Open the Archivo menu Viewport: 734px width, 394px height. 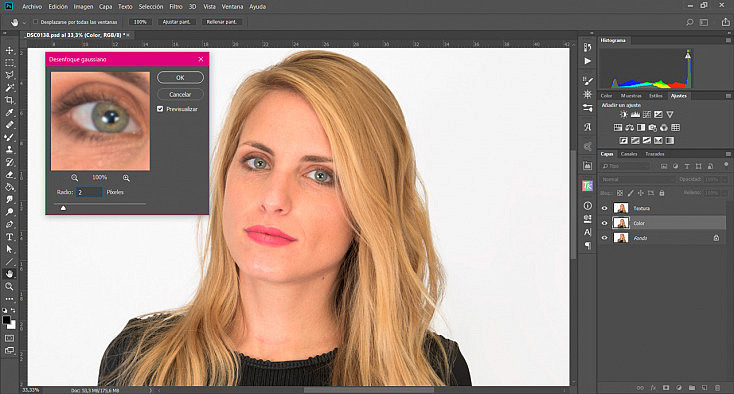click(x=32, y=7)
